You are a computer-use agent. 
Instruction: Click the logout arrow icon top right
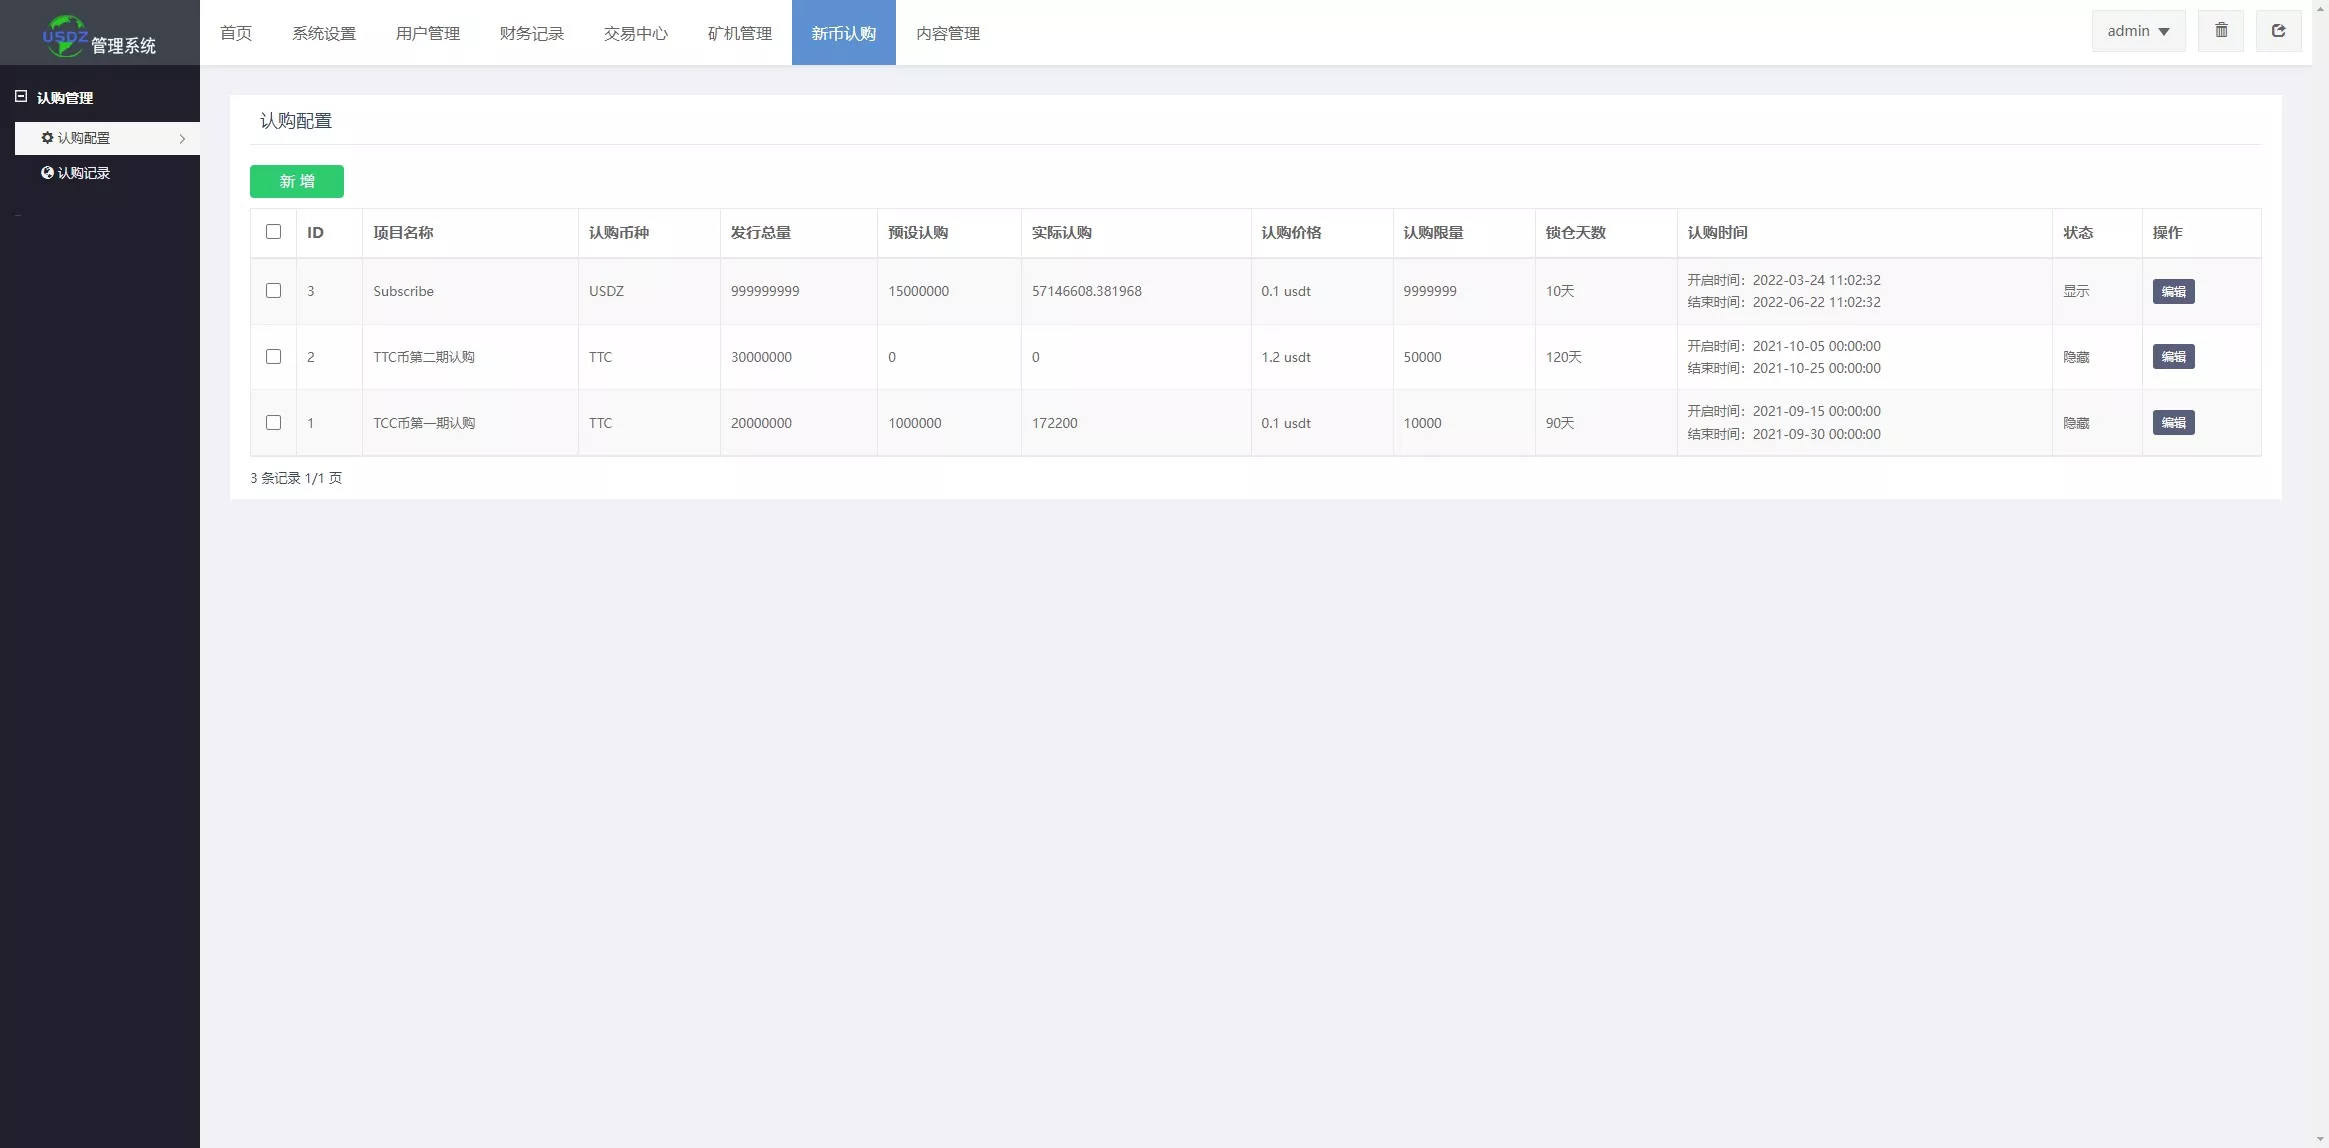point(2278,30)
